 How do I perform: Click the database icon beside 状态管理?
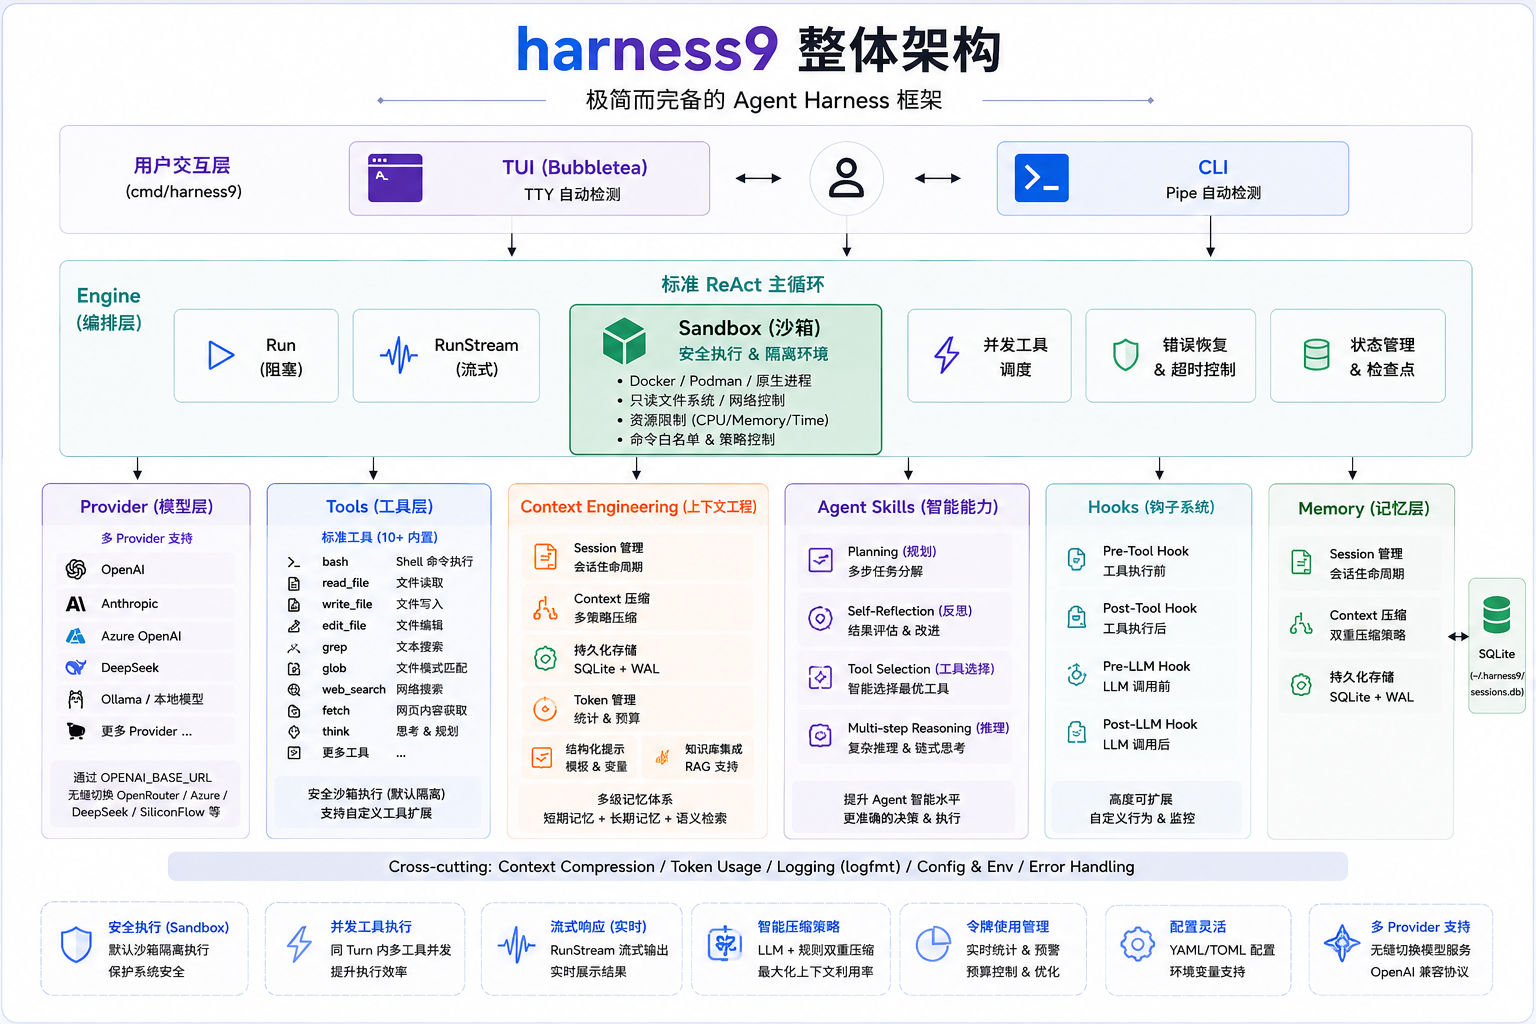[x=1316, y=354]
